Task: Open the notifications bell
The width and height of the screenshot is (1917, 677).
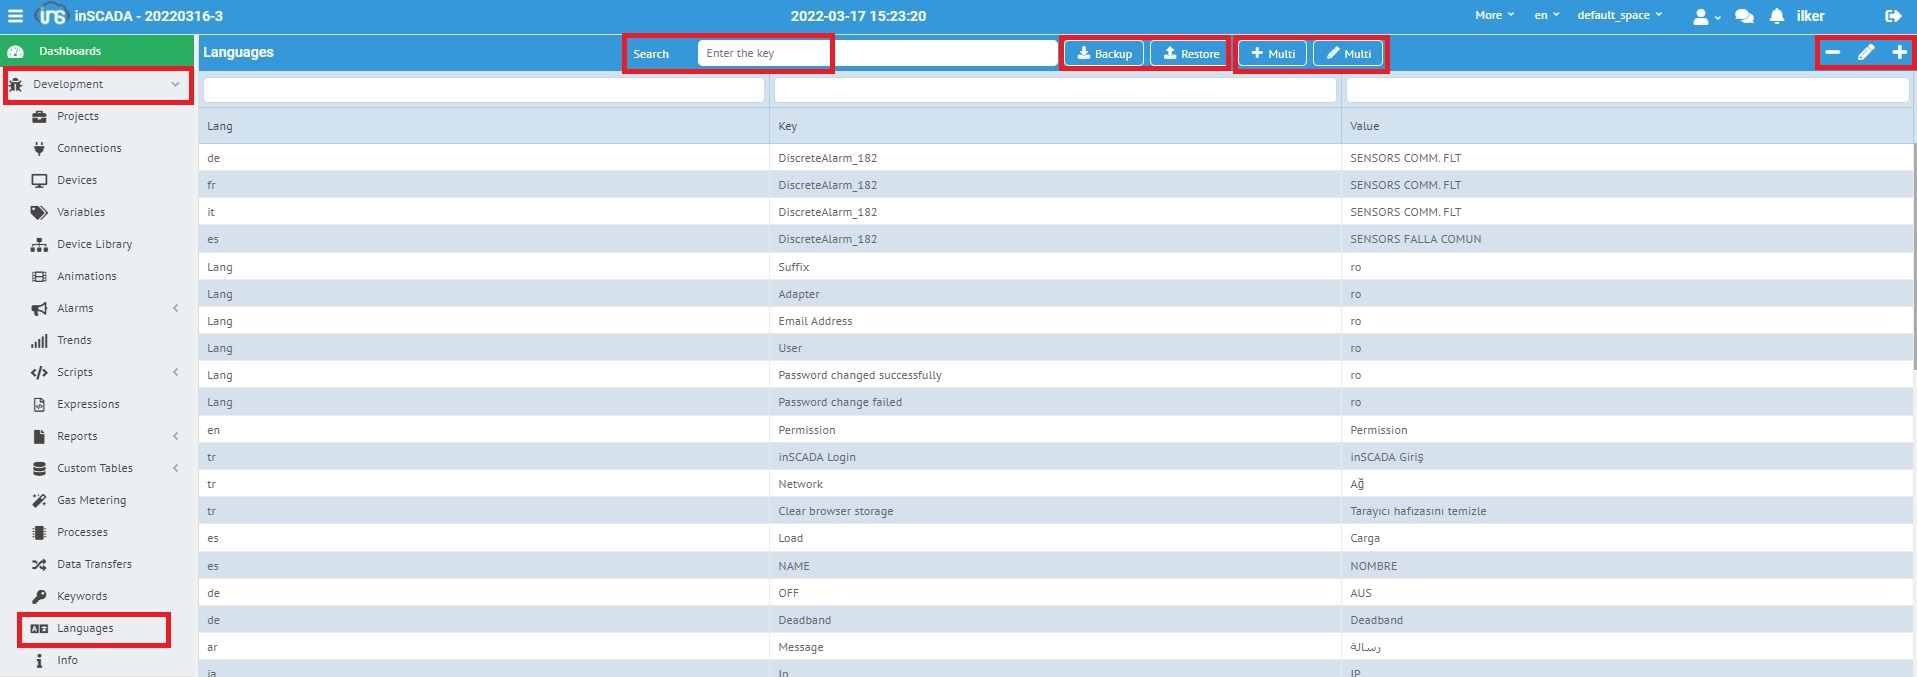Action: pyautogui.click(x=1776, y=16)
